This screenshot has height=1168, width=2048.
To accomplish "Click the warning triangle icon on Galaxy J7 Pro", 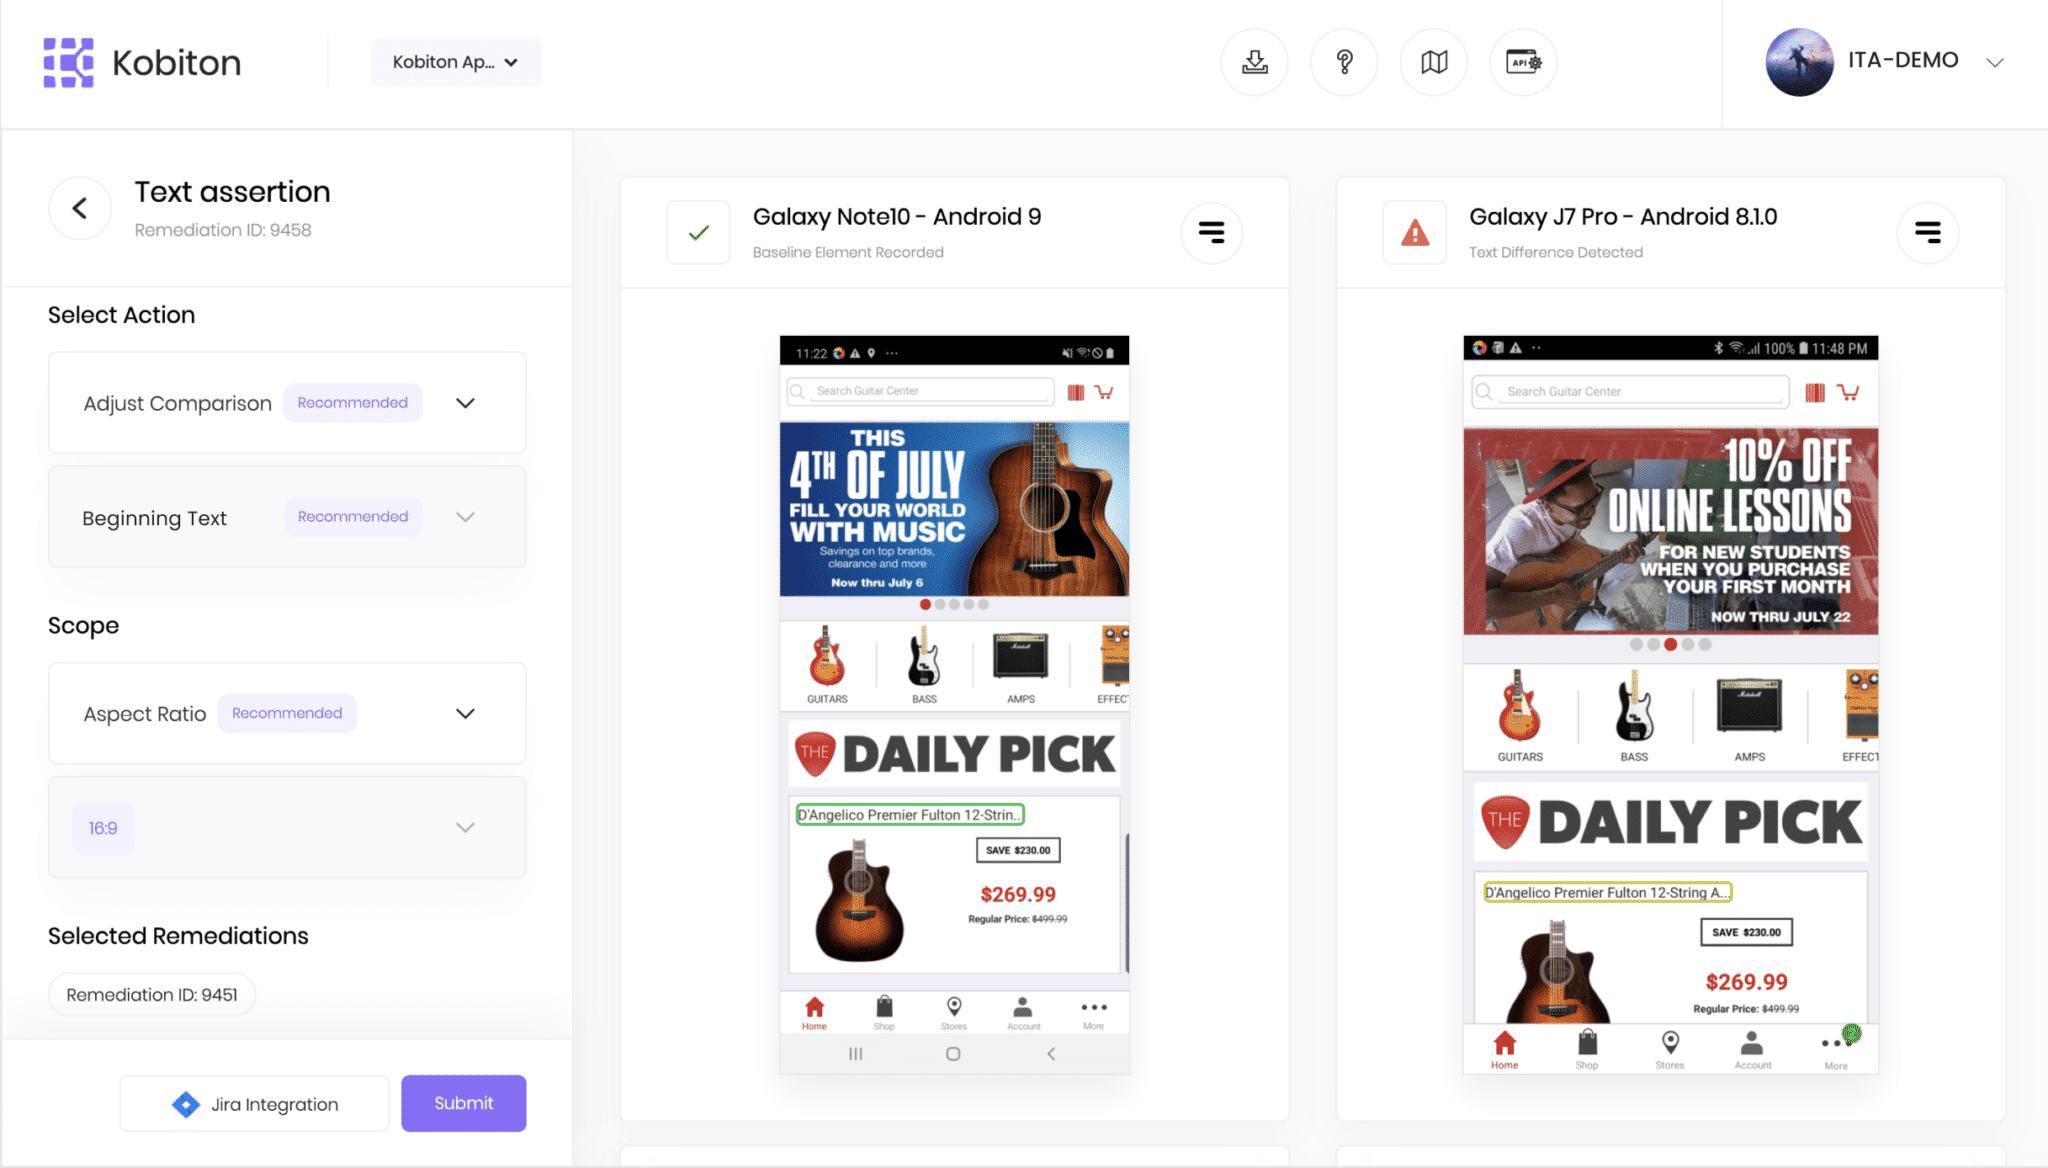I will (x=1415, y=231).
